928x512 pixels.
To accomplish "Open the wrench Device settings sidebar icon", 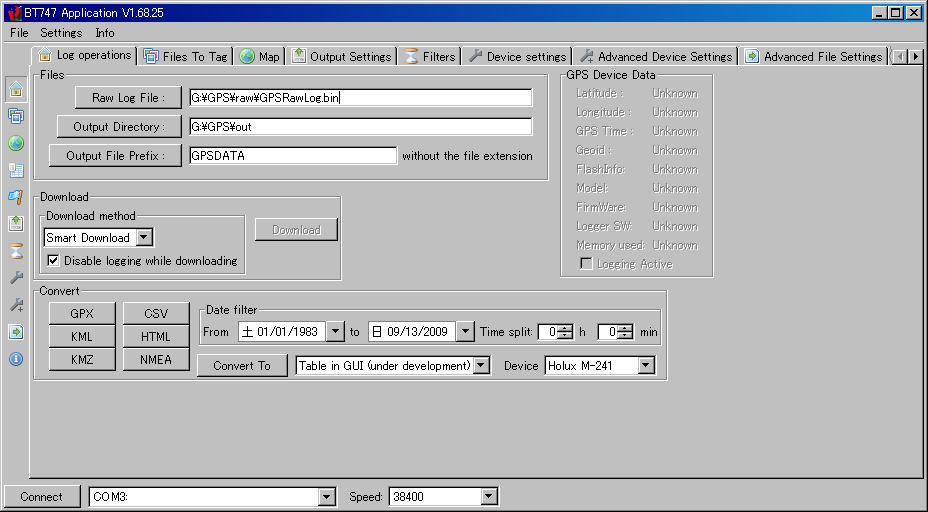I will point(16,278).
